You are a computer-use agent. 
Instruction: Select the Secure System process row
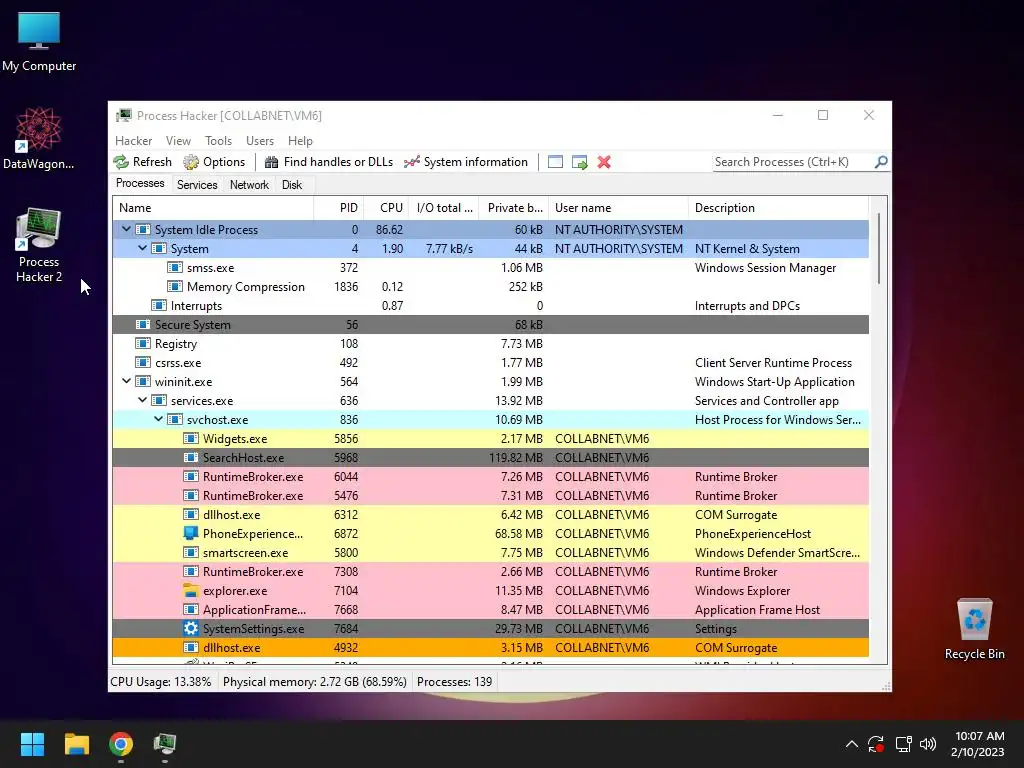[490, 325]
